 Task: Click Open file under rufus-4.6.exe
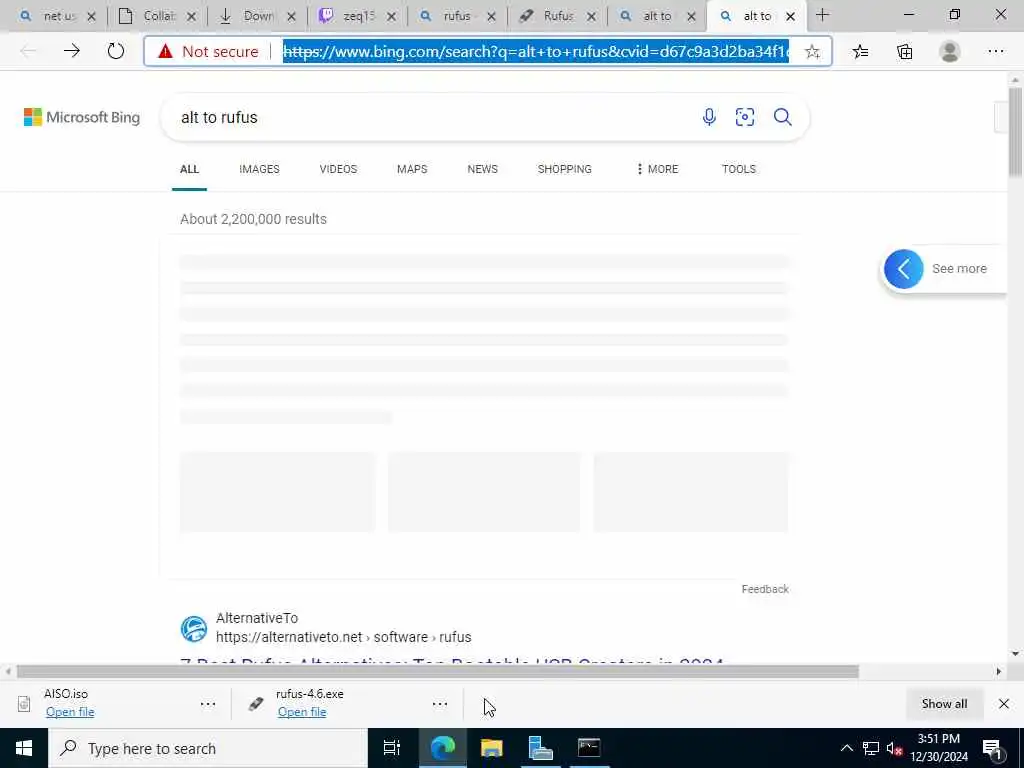pyautogui.click(x=302, y=712)
